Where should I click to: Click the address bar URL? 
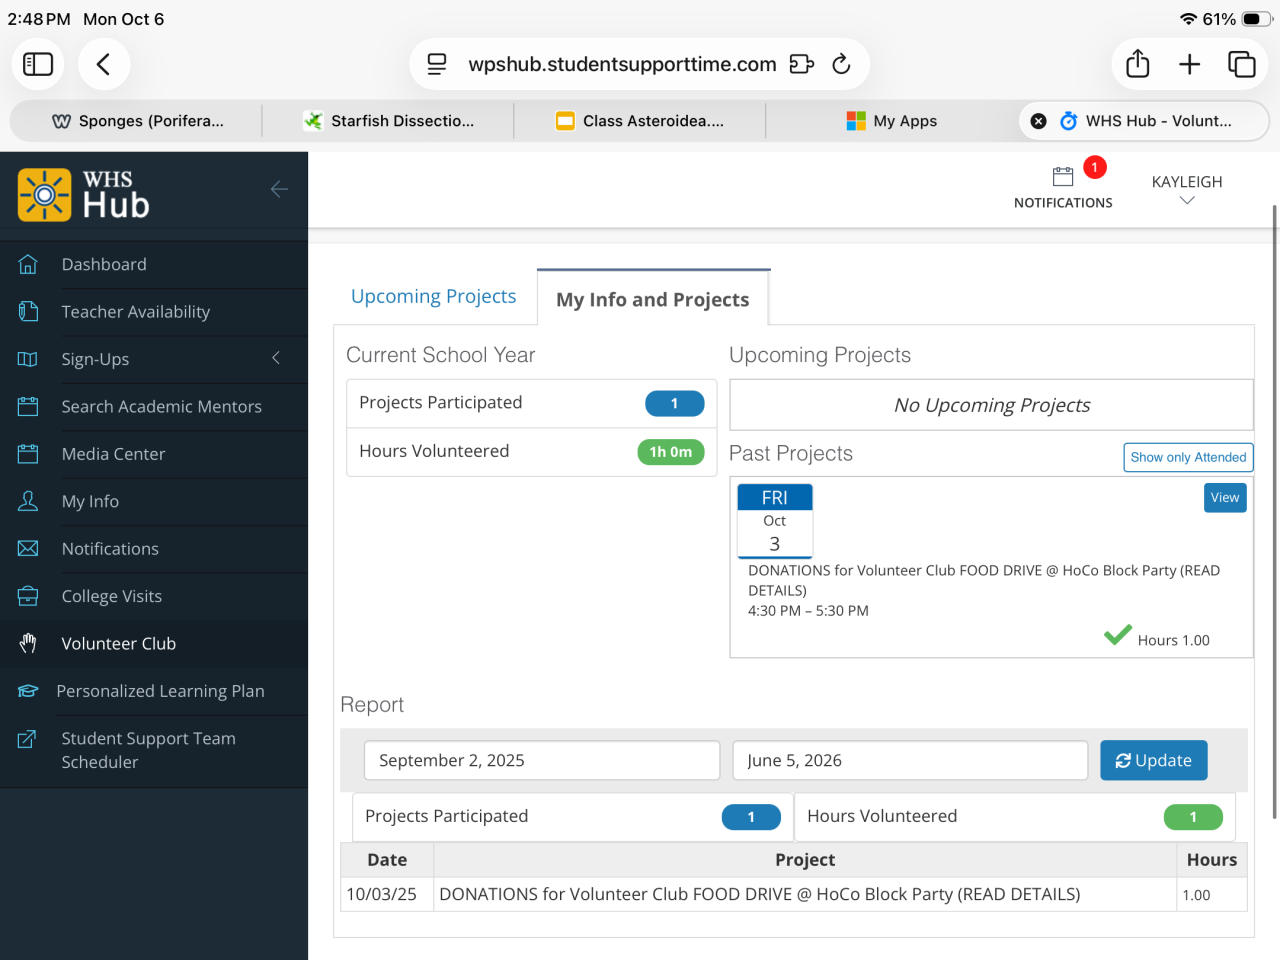(622, 64)
